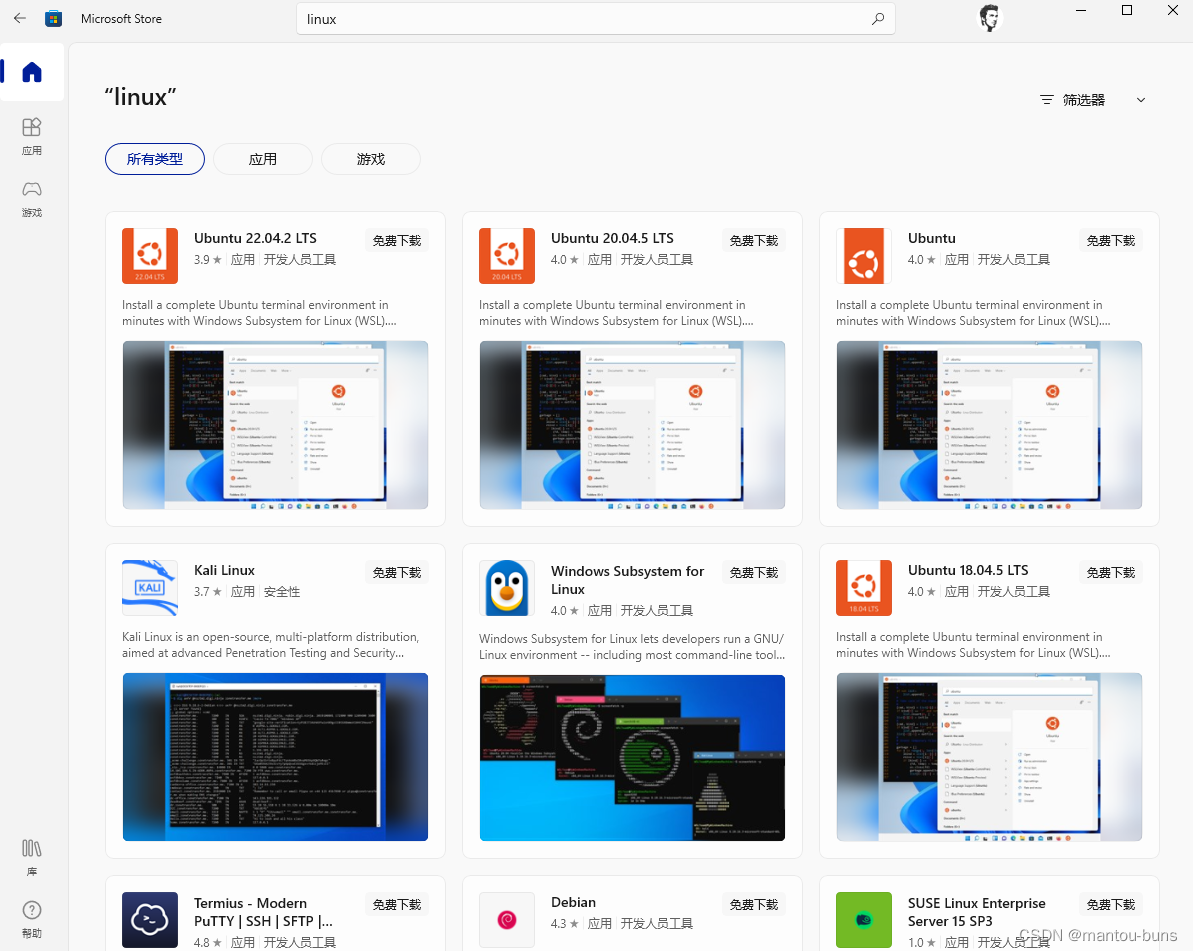Open the Windows Subsystem for Linux penguin icon
Screen dimensions: 1193x951
pos(506,588)
